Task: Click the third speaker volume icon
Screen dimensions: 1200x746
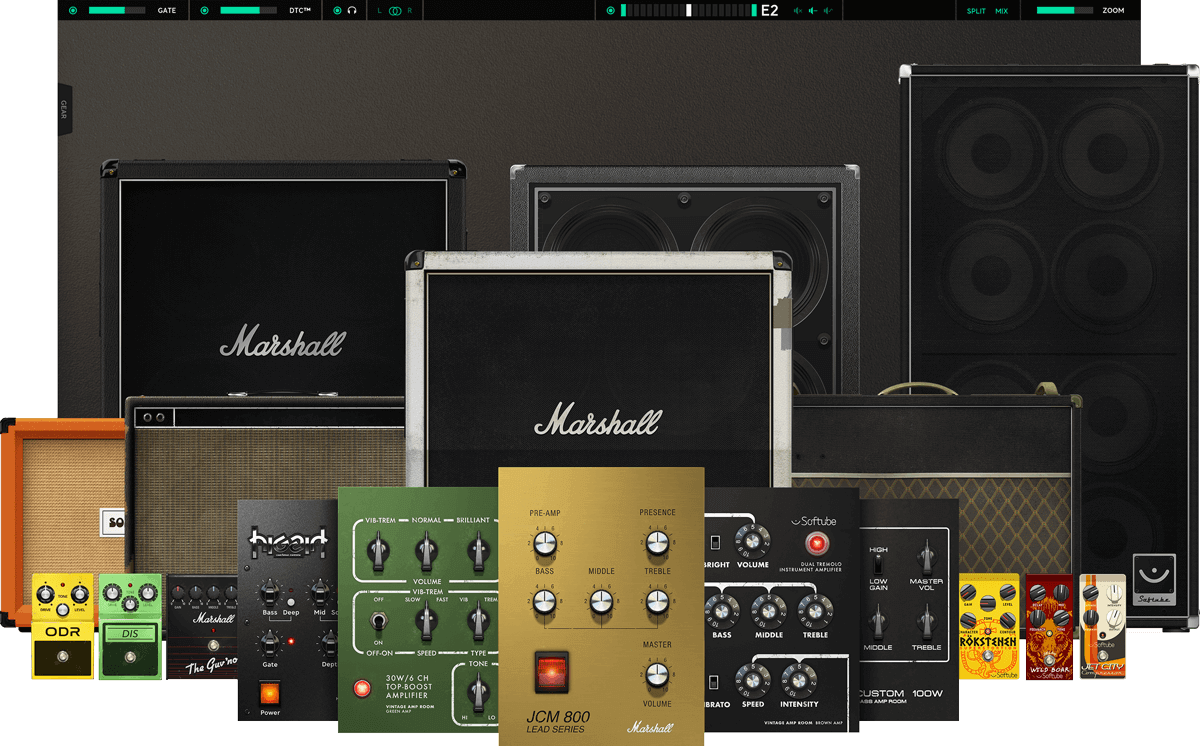Action: 830,10
